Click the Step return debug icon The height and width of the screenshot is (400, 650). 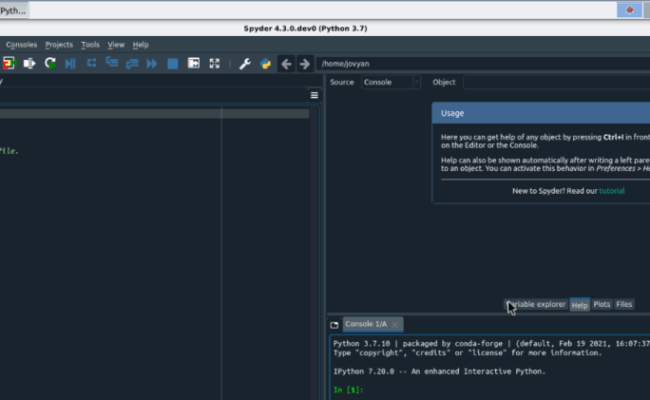click(132, 63)
